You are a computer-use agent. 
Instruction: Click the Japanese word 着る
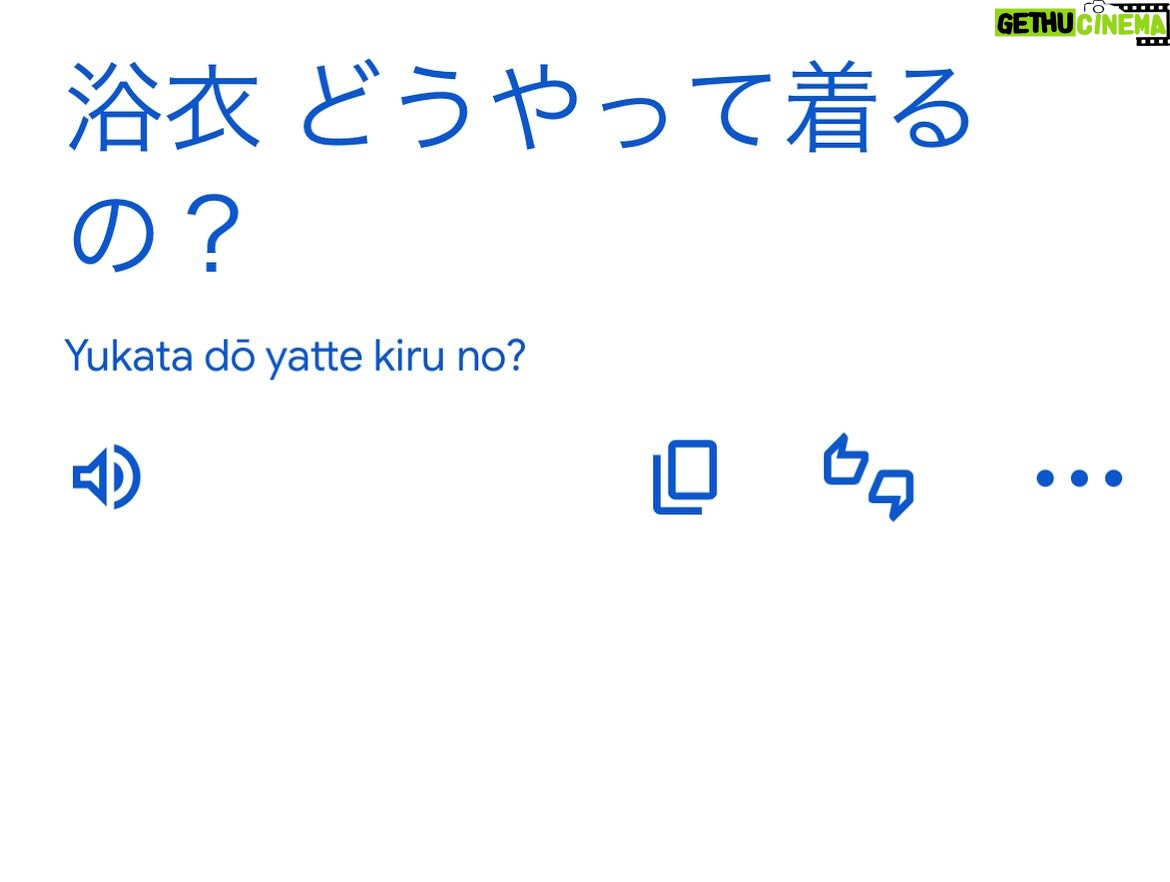878,107
